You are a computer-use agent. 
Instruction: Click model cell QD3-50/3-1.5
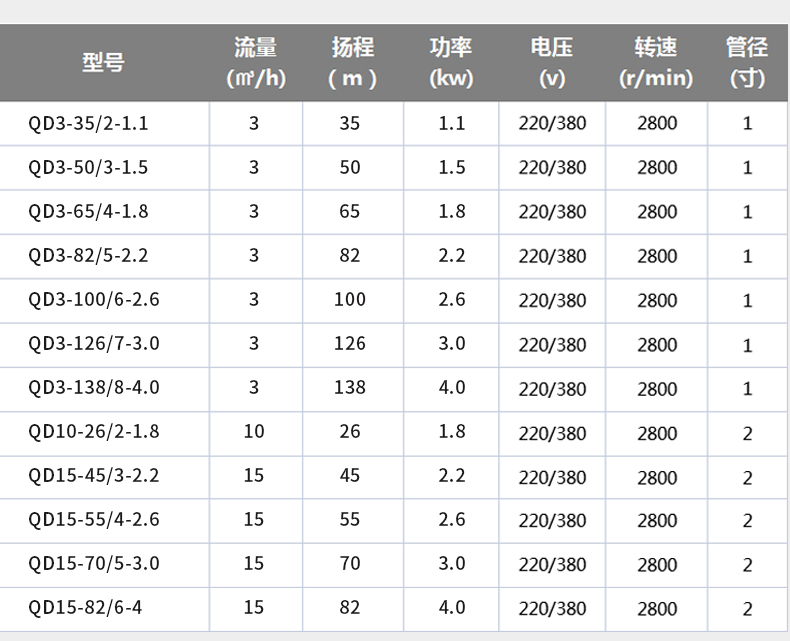[x=89, y=168]
